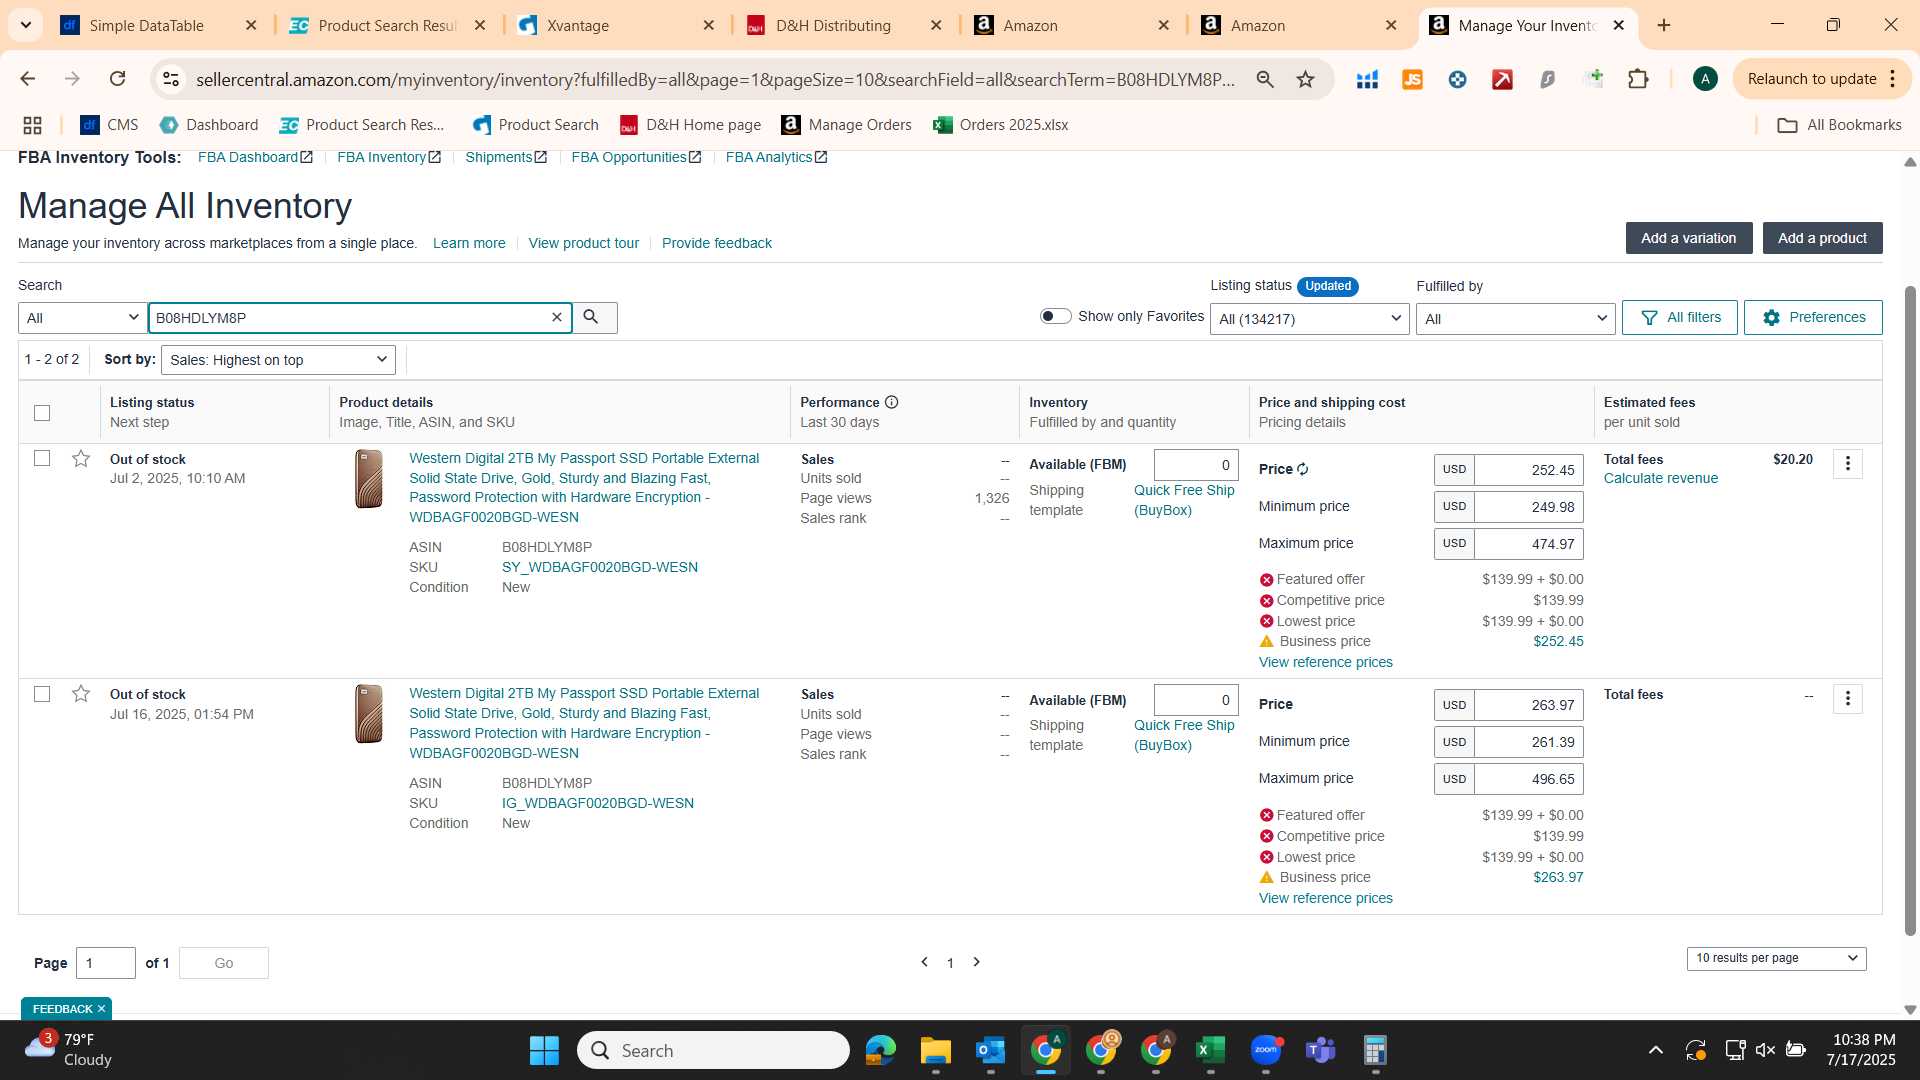
Task: Click the Minimum price field showing 261.39
Action: point(1528,742)
